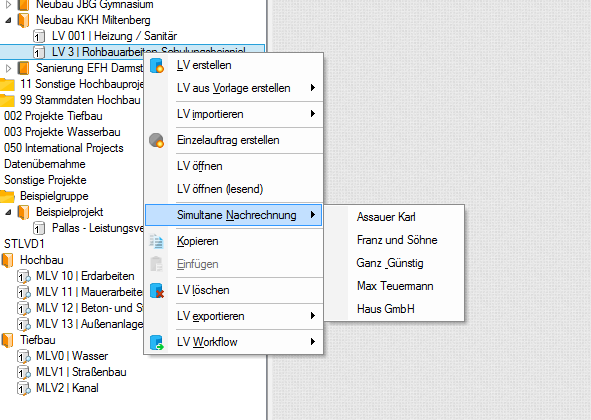Screen dimensions: 591x420
Task: Select MLV1 | Straßenbau row text
Action: click(x=81, y=372)
